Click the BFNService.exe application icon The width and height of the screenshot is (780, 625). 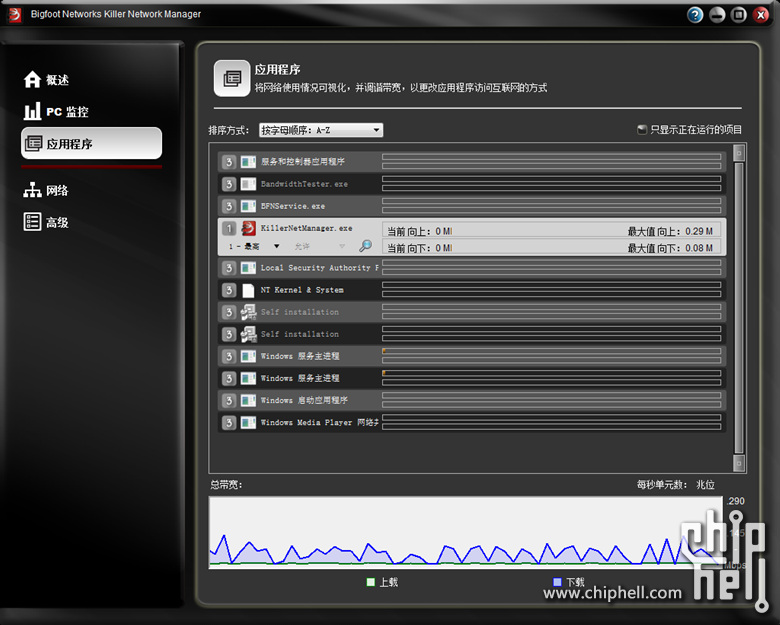(248, 206)
